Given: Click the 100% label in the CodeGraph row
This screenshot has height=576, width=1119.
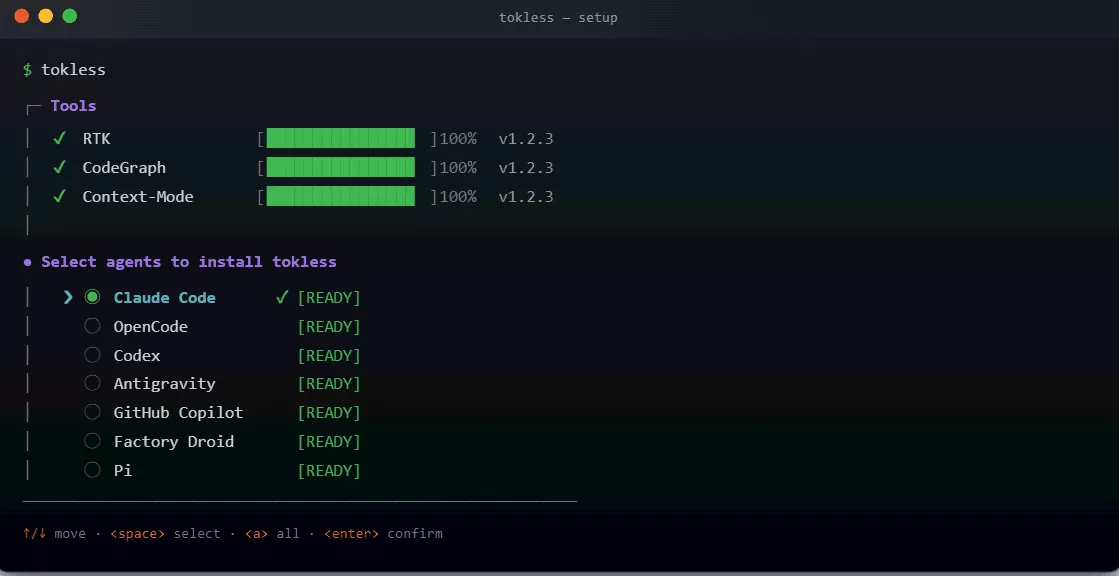Looking at the screenshot, I should pyautogui.click(x=457, y=168).
